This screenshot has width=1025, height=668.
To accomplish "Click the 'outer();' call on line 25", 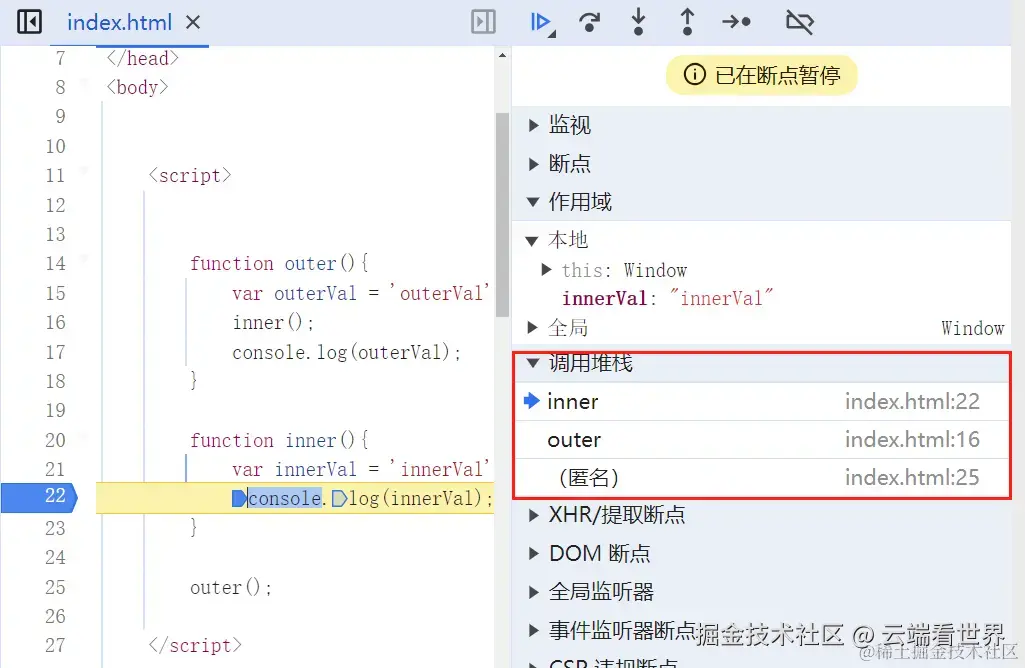I will click(231, 587).
